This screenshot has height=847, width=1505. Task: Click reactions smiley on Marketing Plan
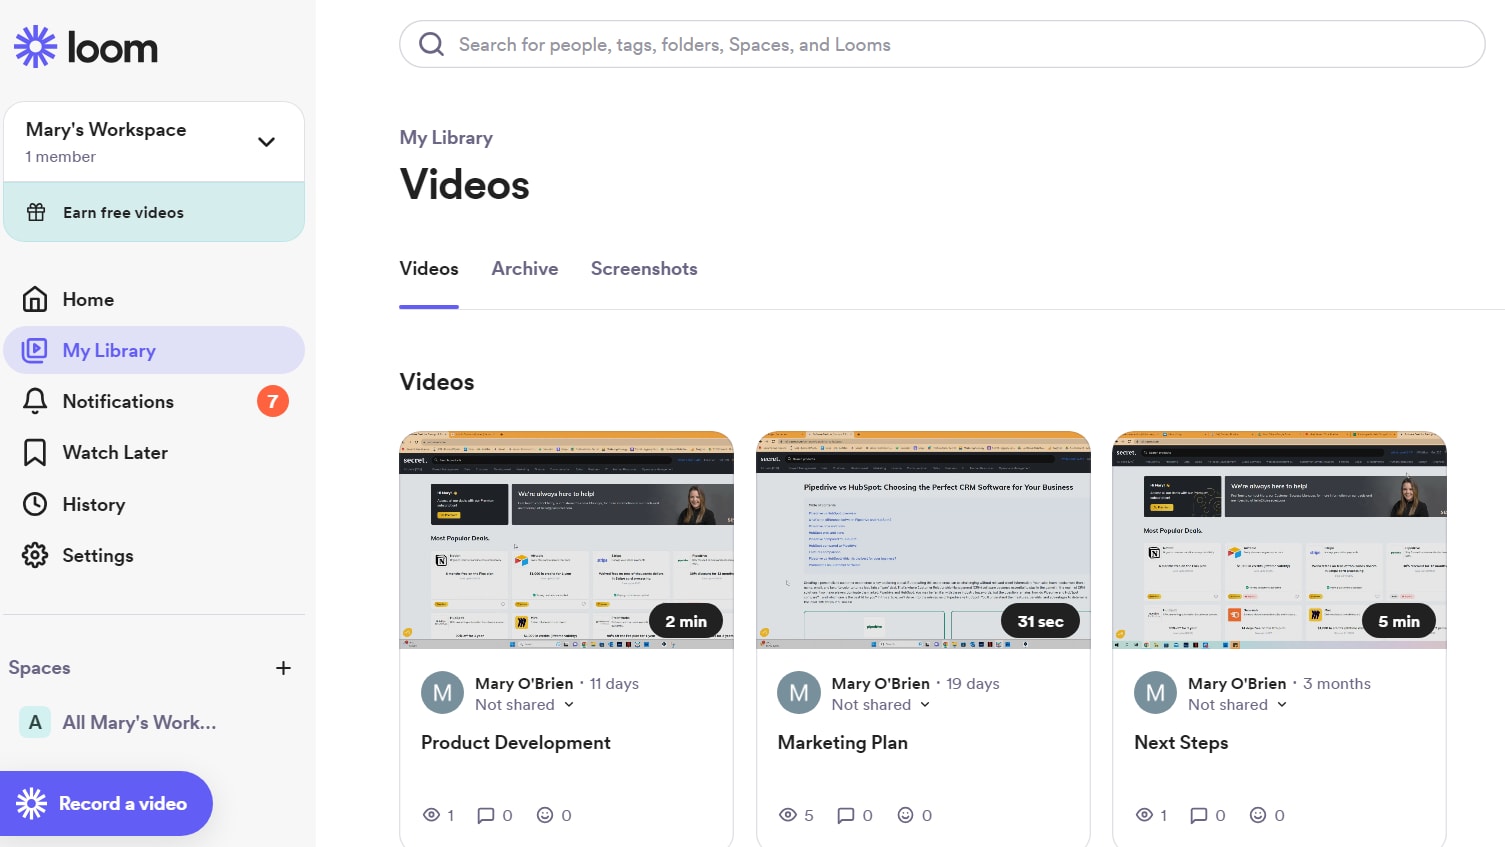[x=905, y=815]
